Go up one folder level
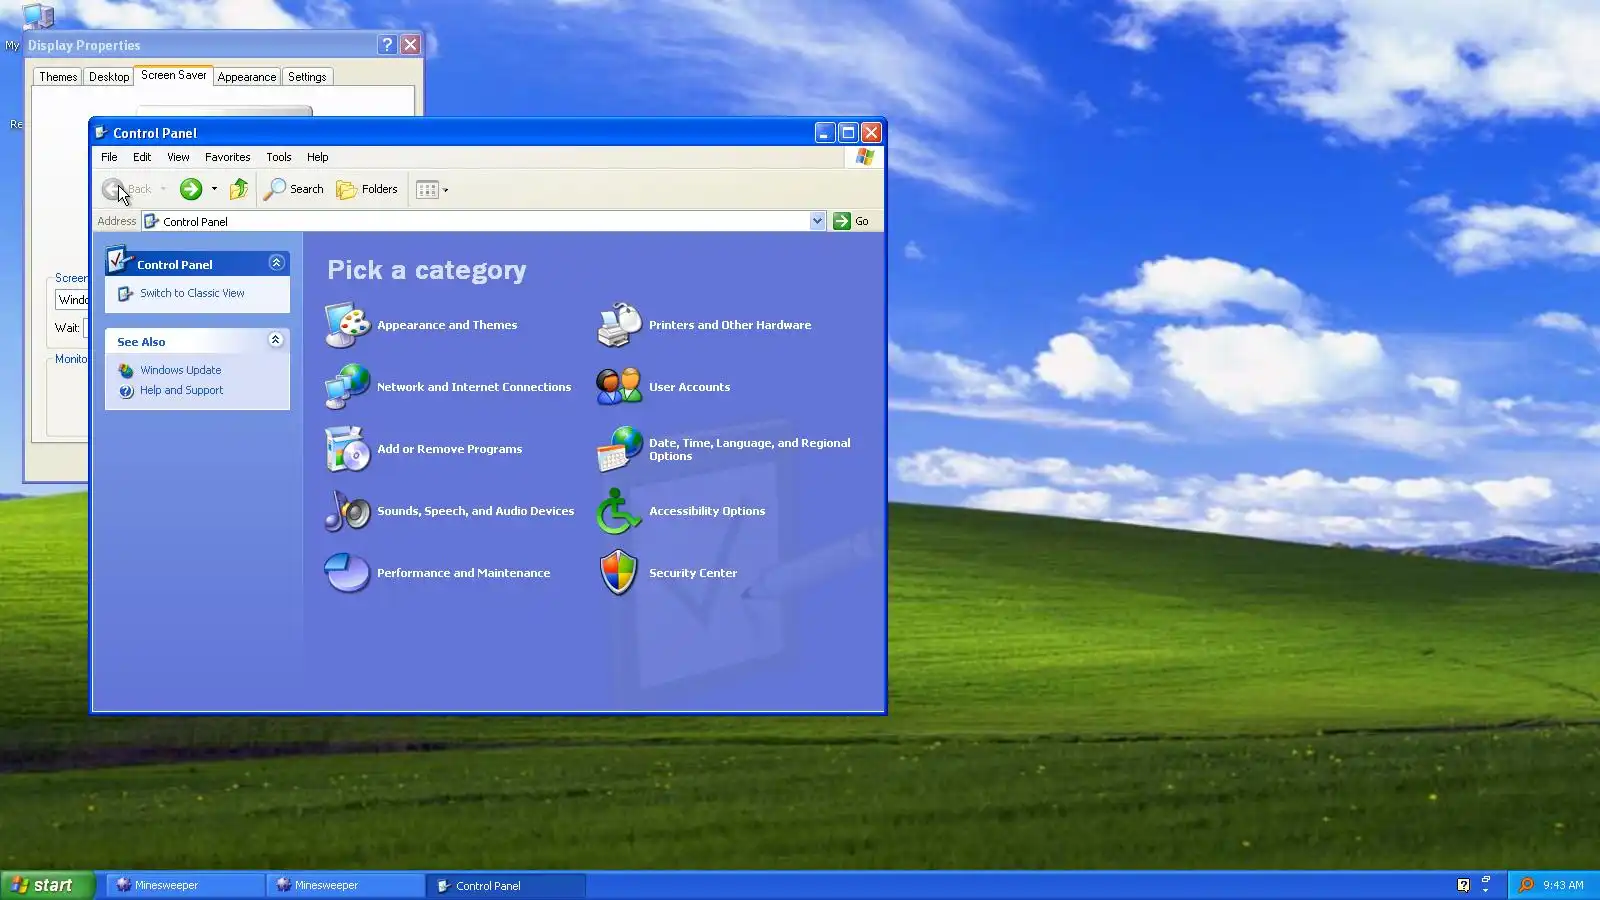This screenshot has height=900, width=1600. click(239, 189)
